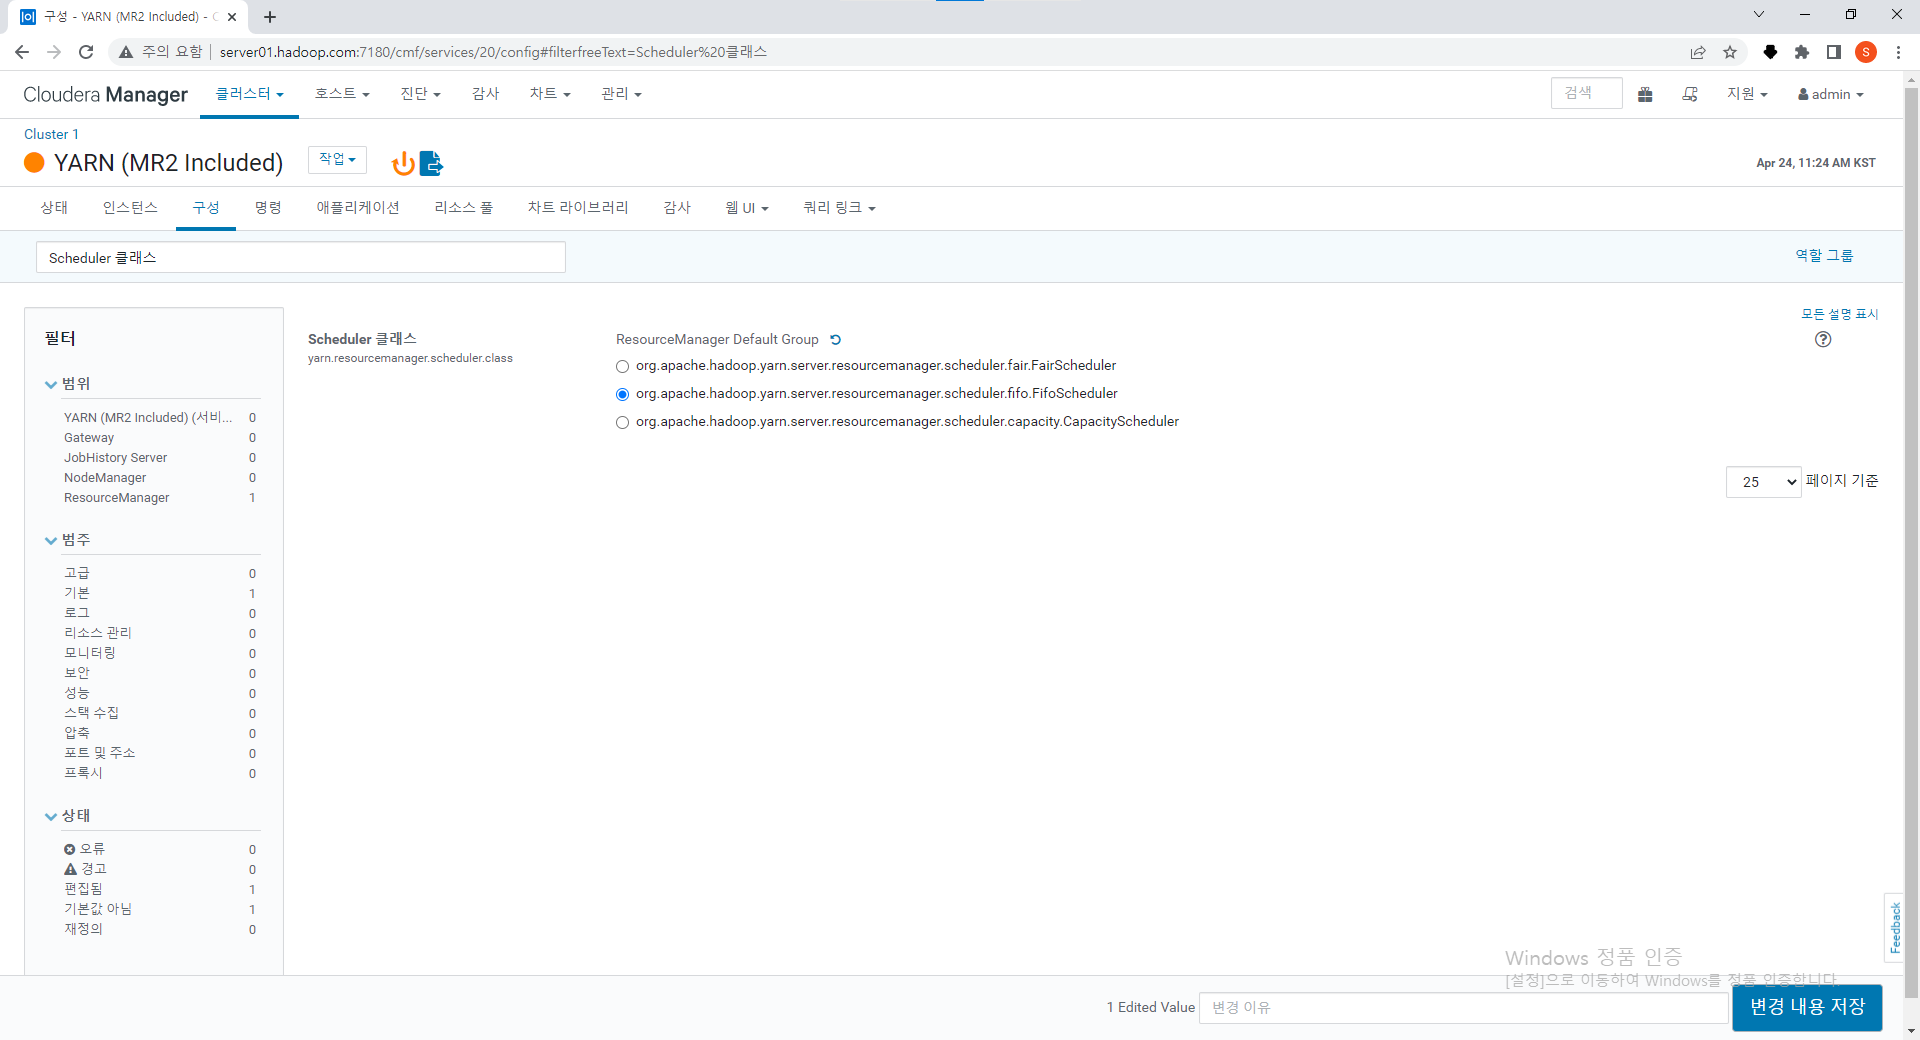Click the 변경 내용 저장 button
1920x1040 pixels.
tap(1807, 1007)
